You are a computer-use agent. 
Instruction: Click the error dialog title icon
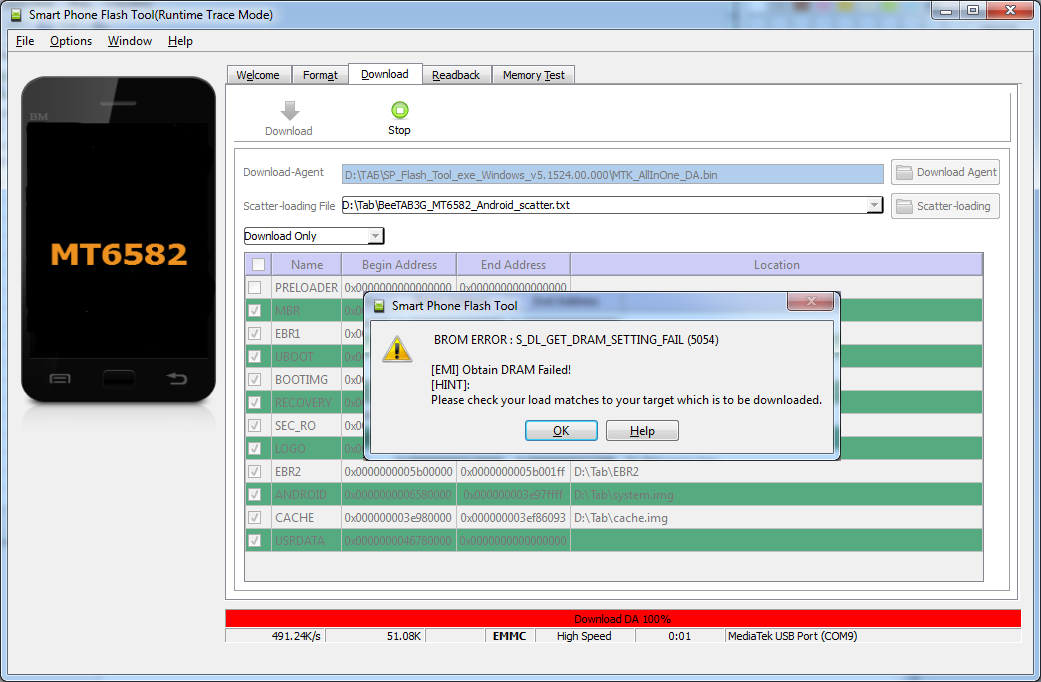379,306
